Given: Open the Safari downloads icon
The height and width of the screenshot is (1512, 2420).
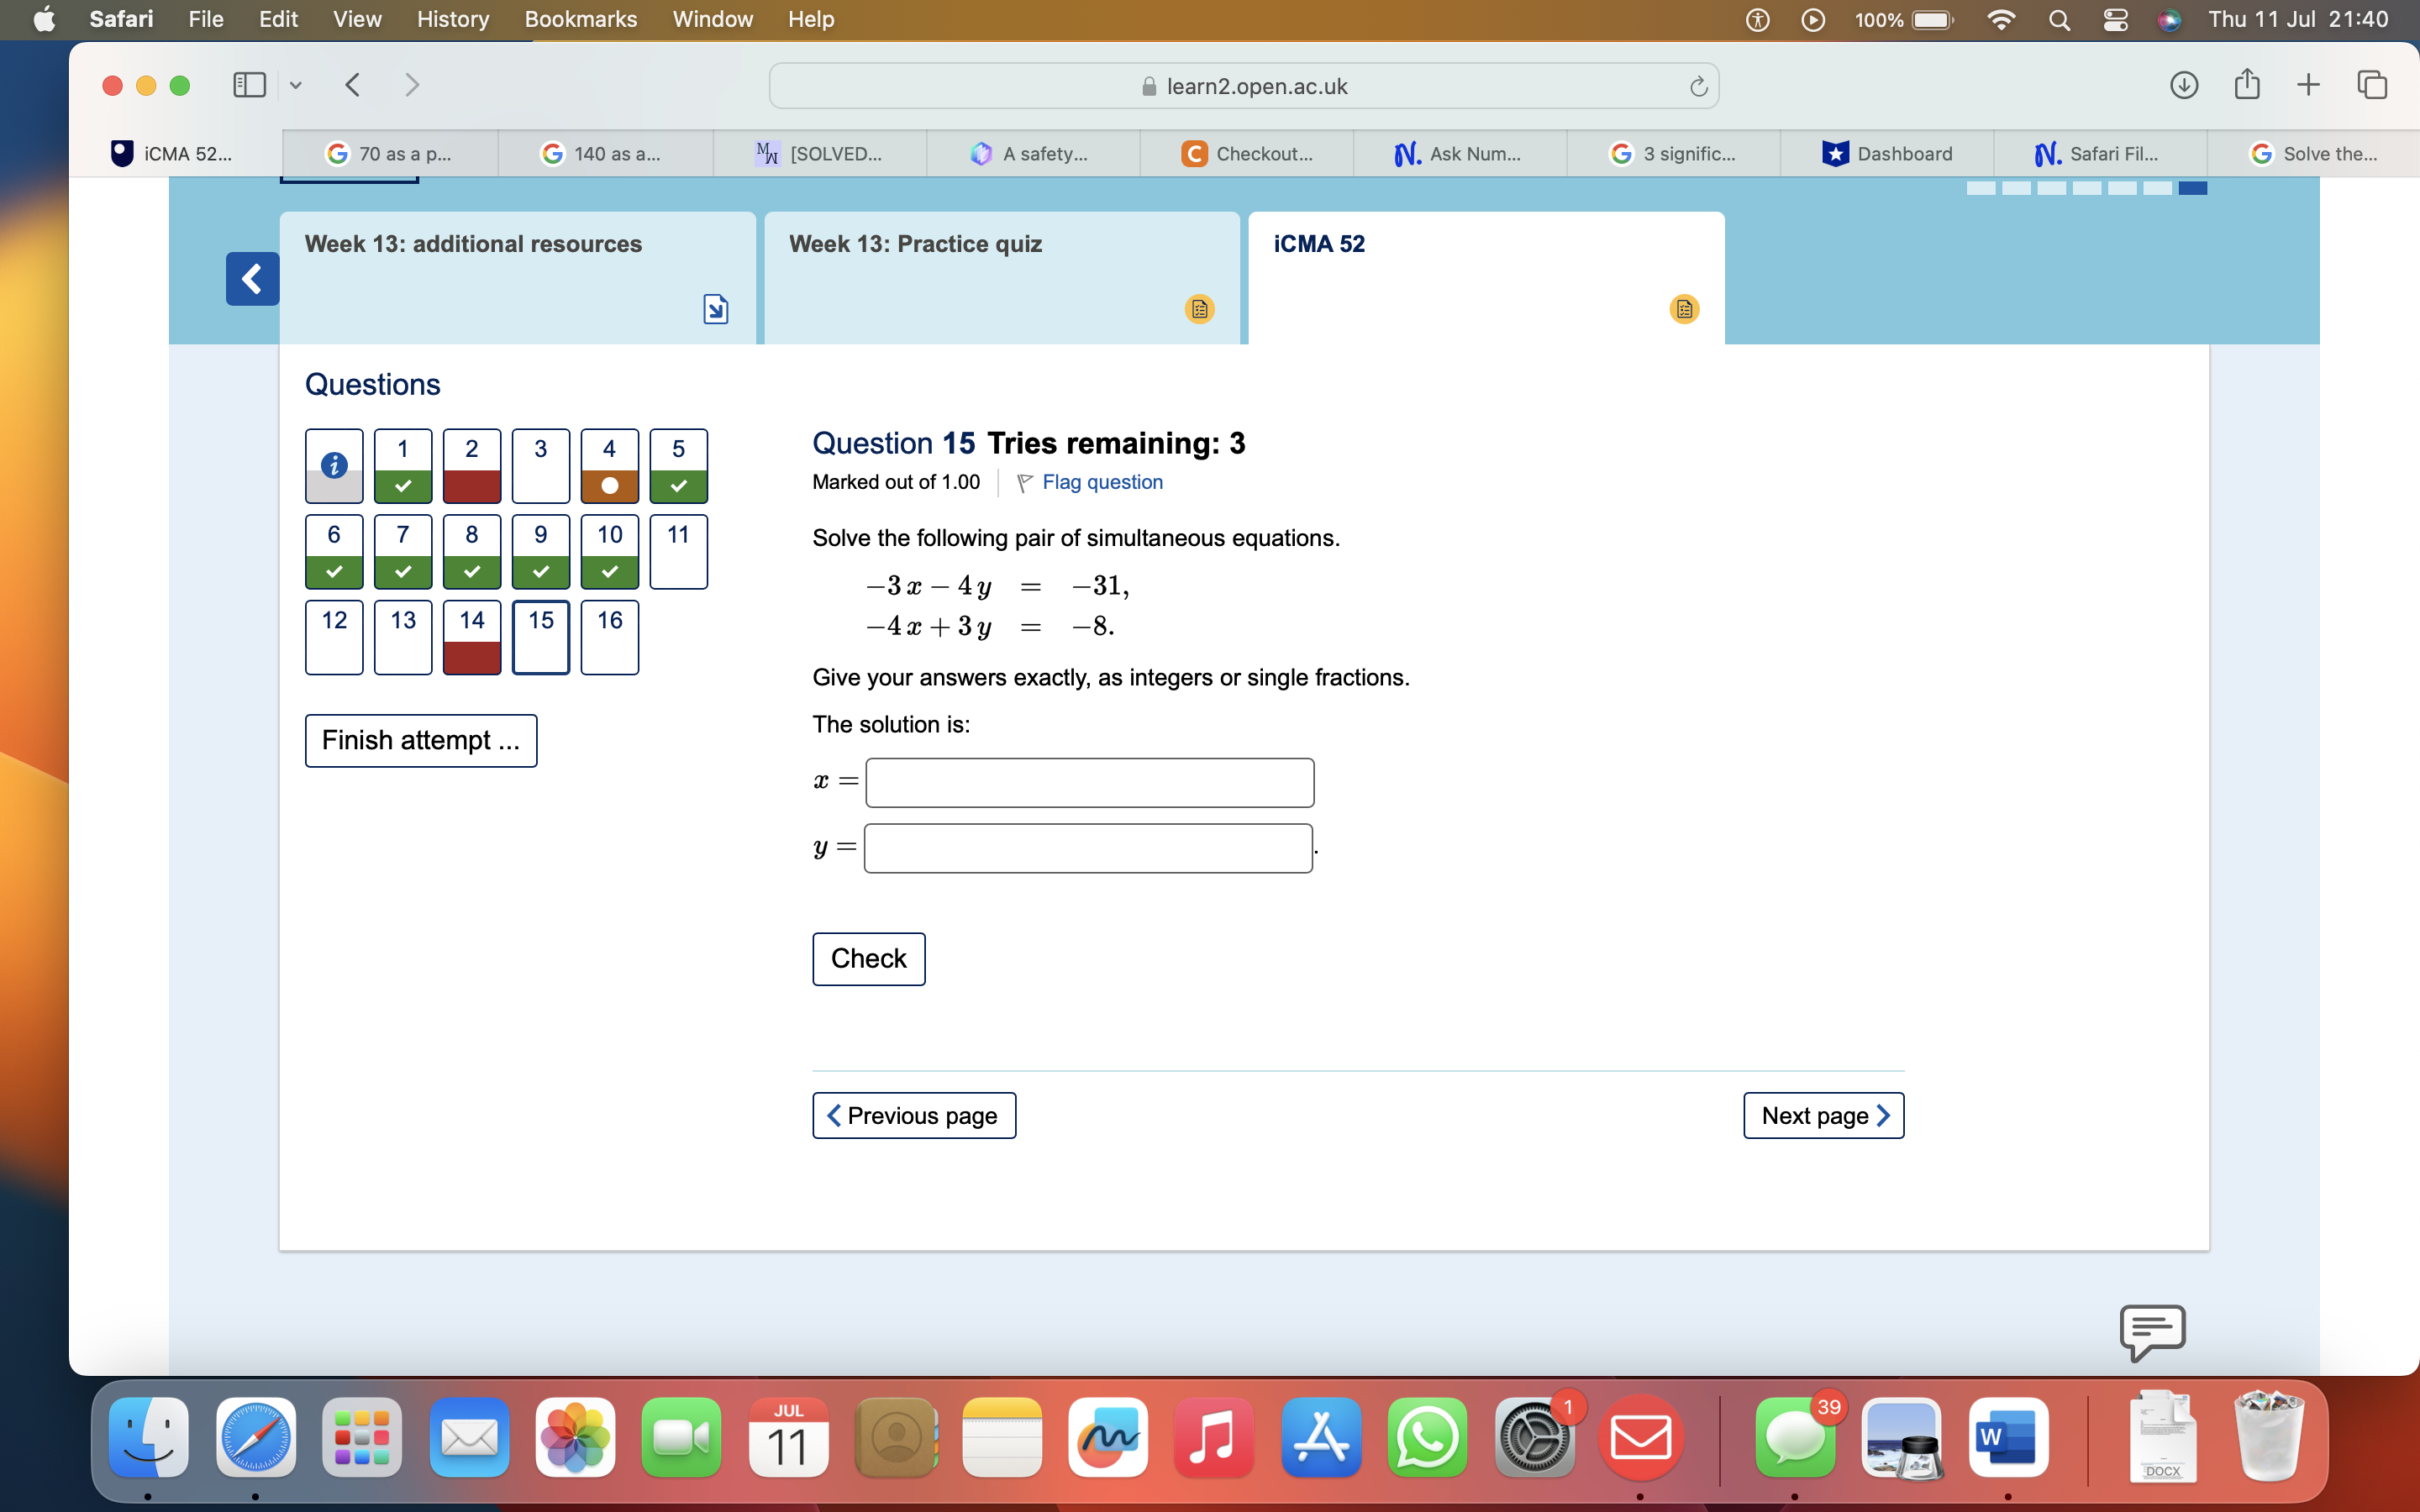Looking at the screenshot, I should point(2184,85).
